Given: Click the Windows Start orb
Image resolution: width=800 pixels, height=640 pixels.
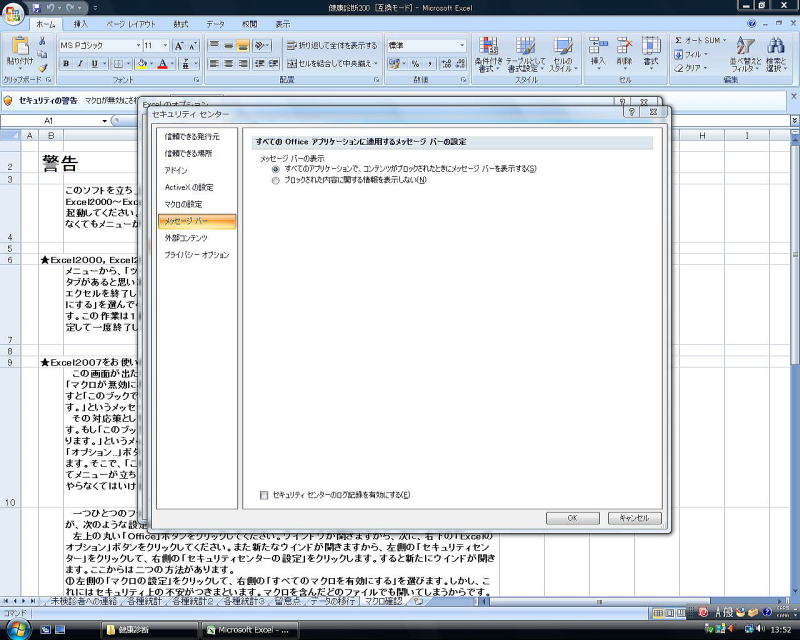Looking at the screenshot, I should 19,629.
